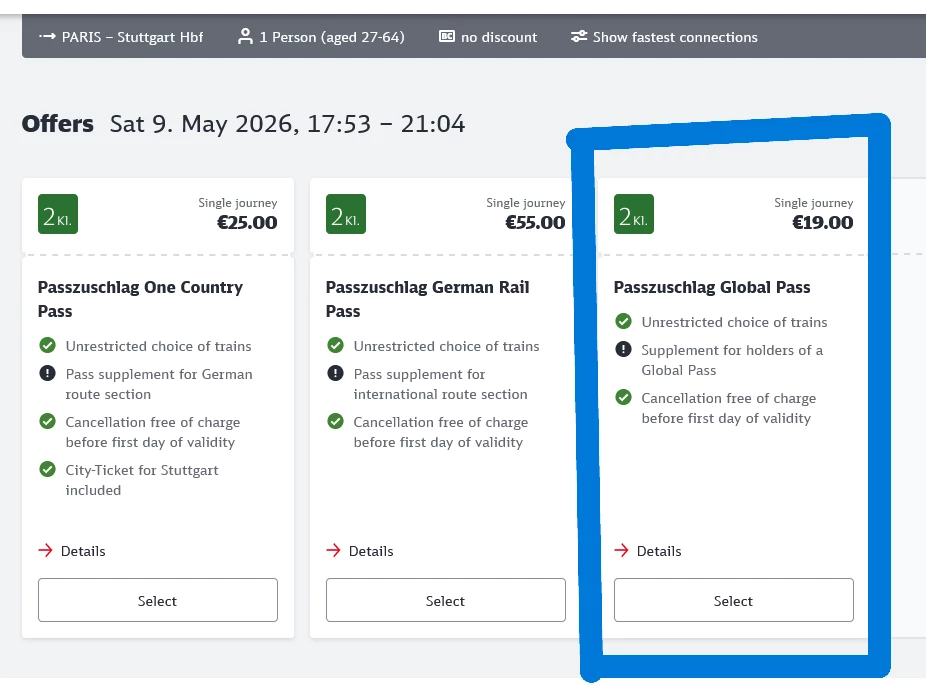Select the One Country Pass offer for €25.00

[x=158, y=601]
